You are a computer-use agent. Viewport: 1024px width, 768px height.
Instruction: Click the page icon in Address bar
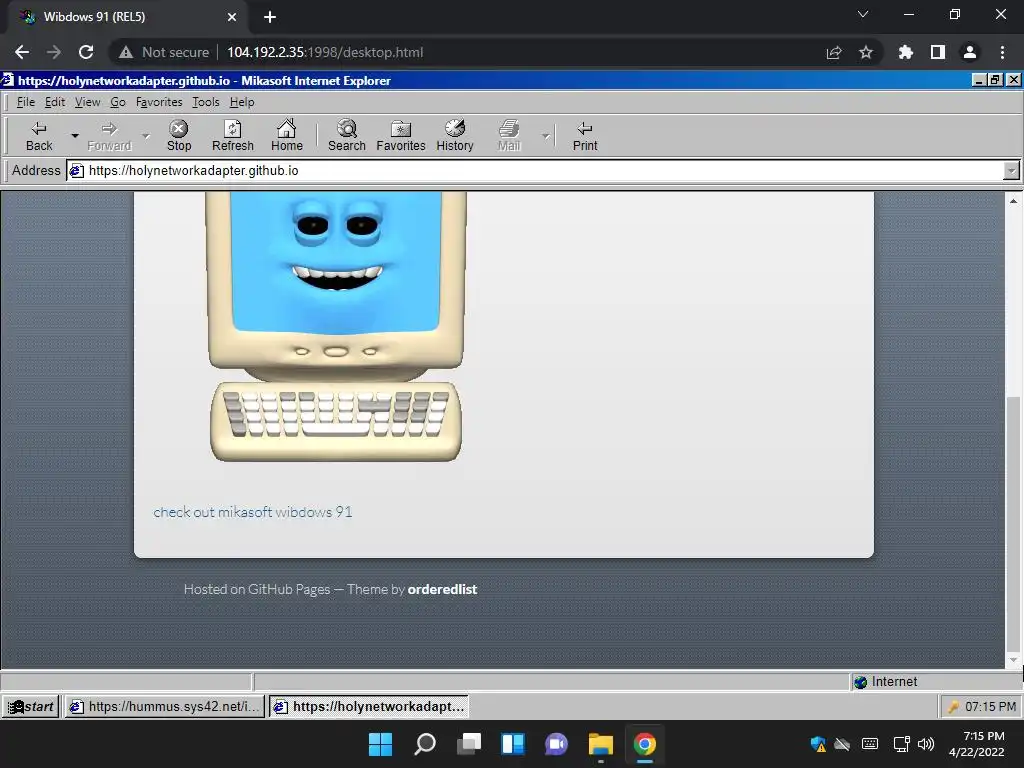coord(77,171)
